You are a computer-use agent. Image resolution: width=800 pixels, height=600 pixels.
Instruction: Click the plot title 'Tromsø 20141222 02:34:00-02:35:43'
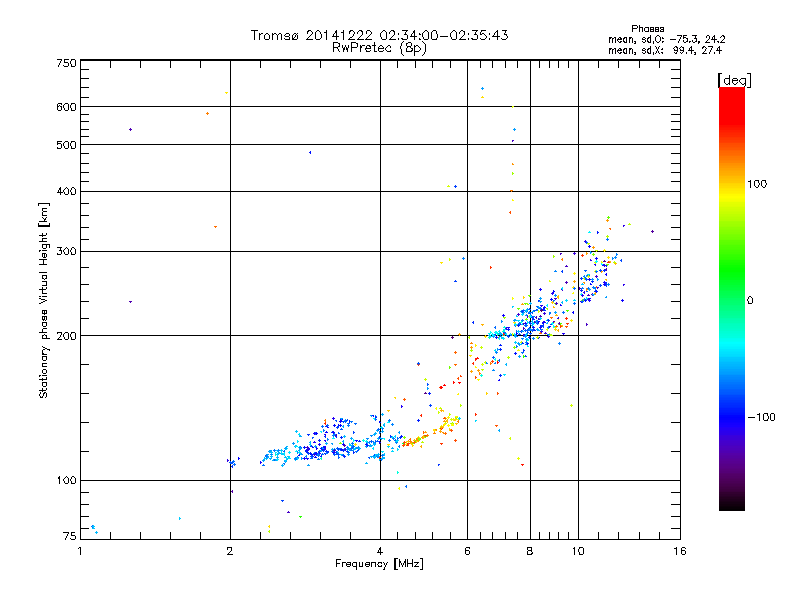click(379, 35)
